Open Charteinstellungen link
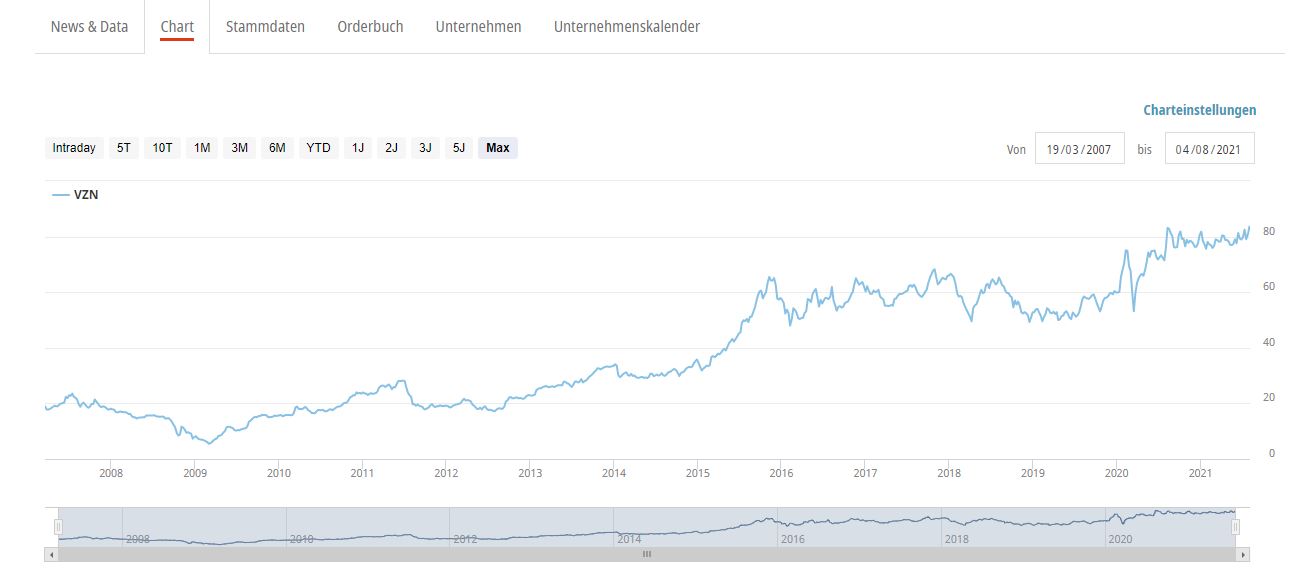 pos(1199,111)
